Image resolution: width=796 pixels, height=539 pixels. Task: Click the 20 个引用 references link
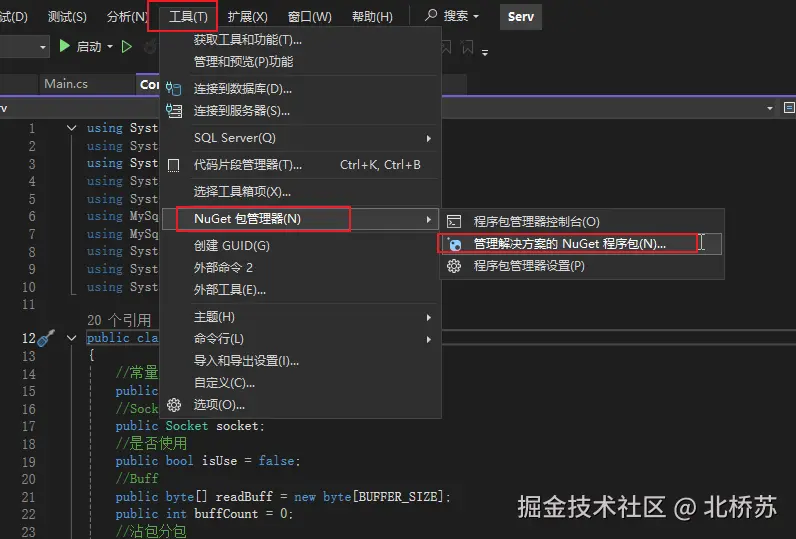click(119, 320)
